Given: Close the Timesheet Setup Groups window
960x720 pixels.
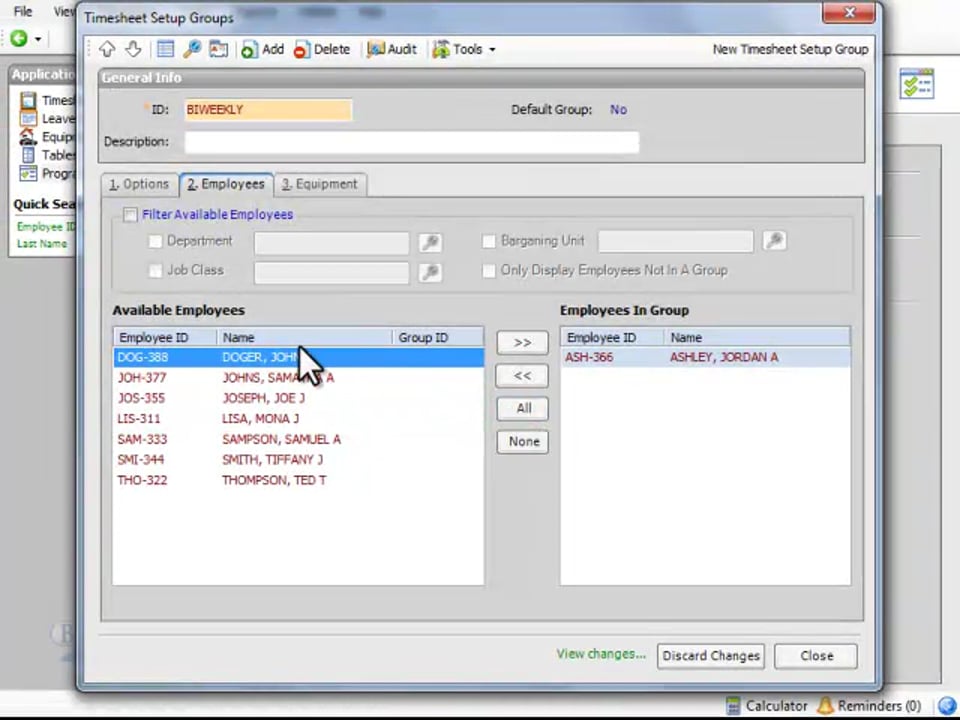Looking at the screenshot, I should [x=849, y=13].
